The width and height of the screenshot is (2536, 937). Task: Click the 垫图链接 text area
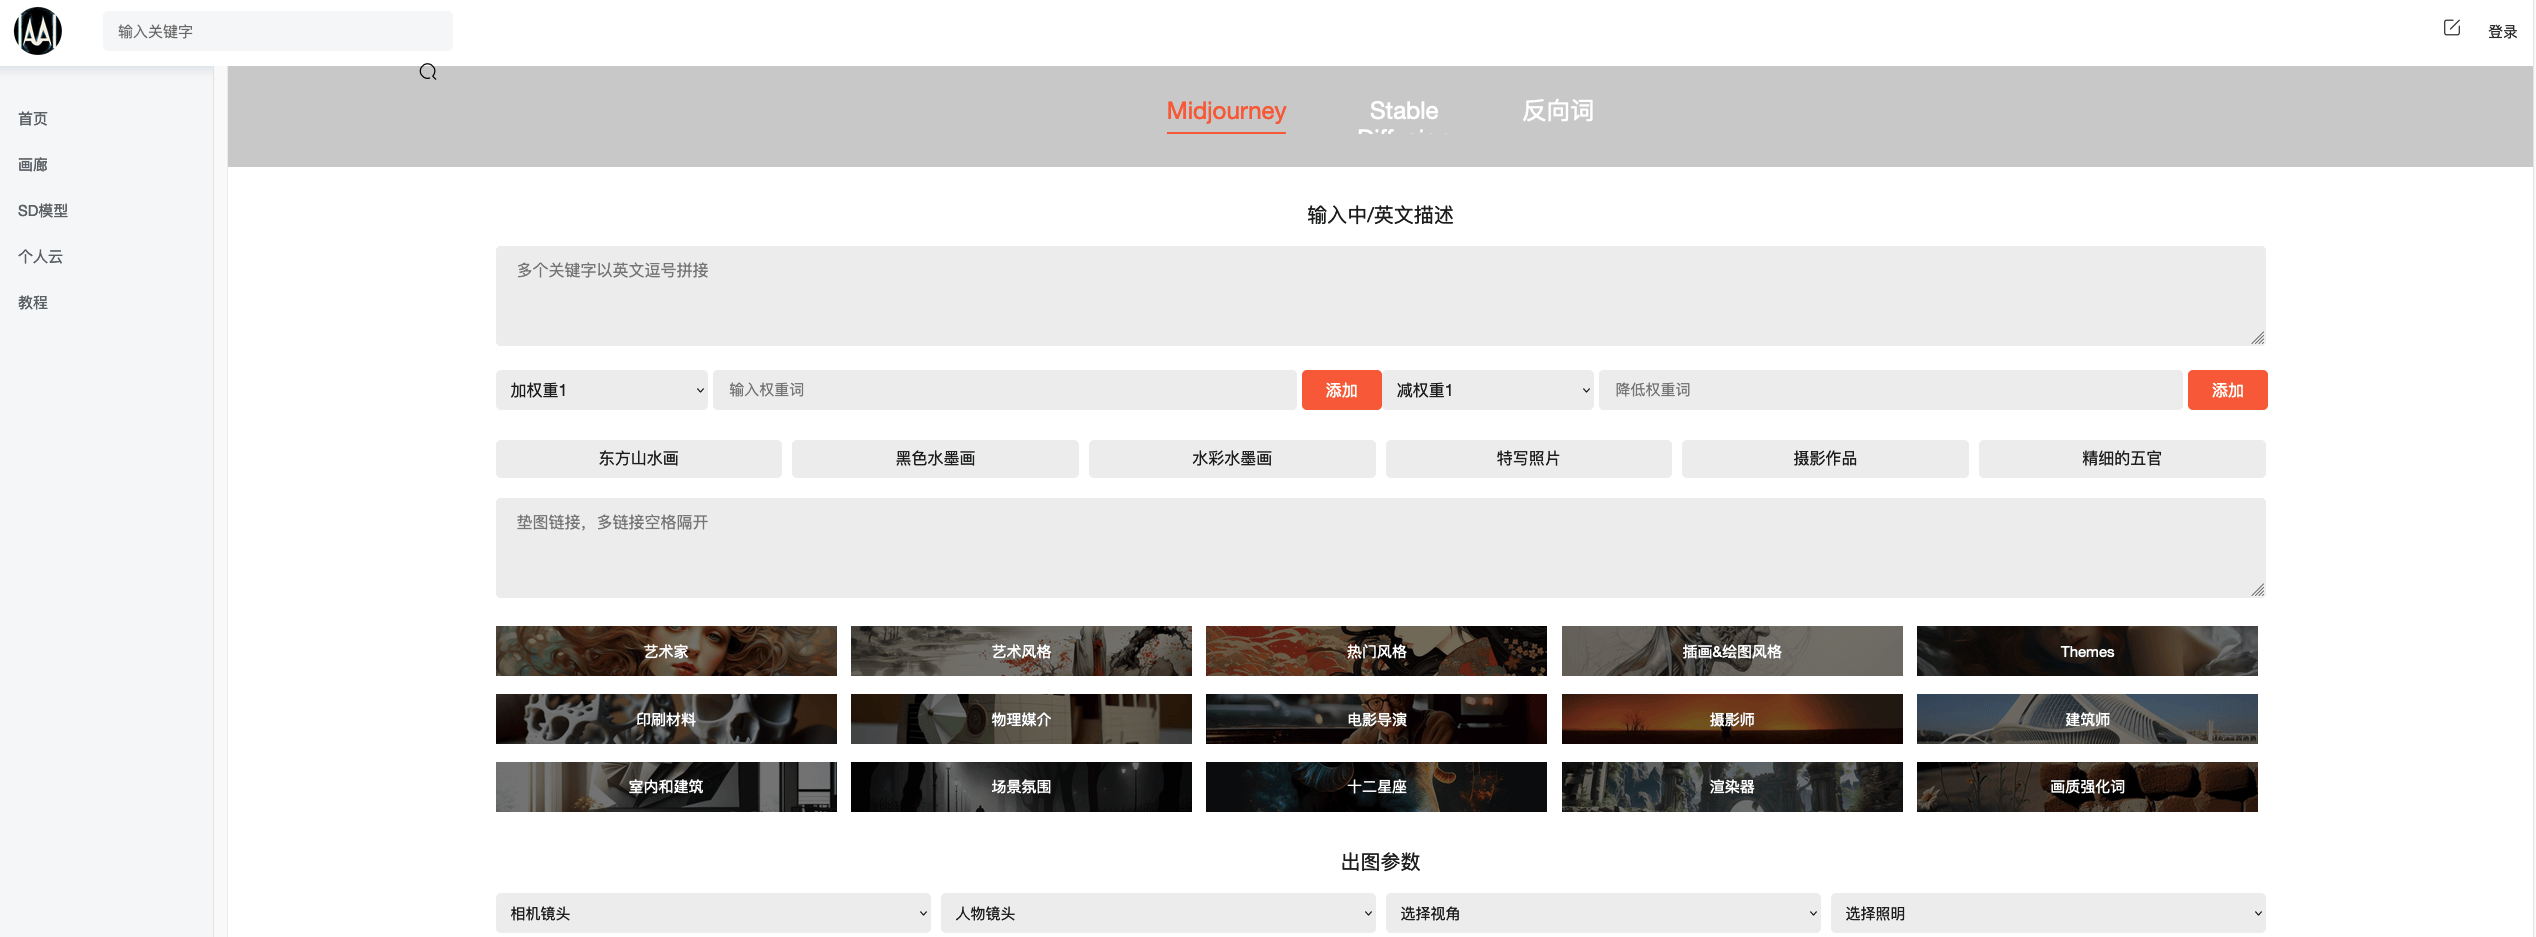[x=1380, y=548]
